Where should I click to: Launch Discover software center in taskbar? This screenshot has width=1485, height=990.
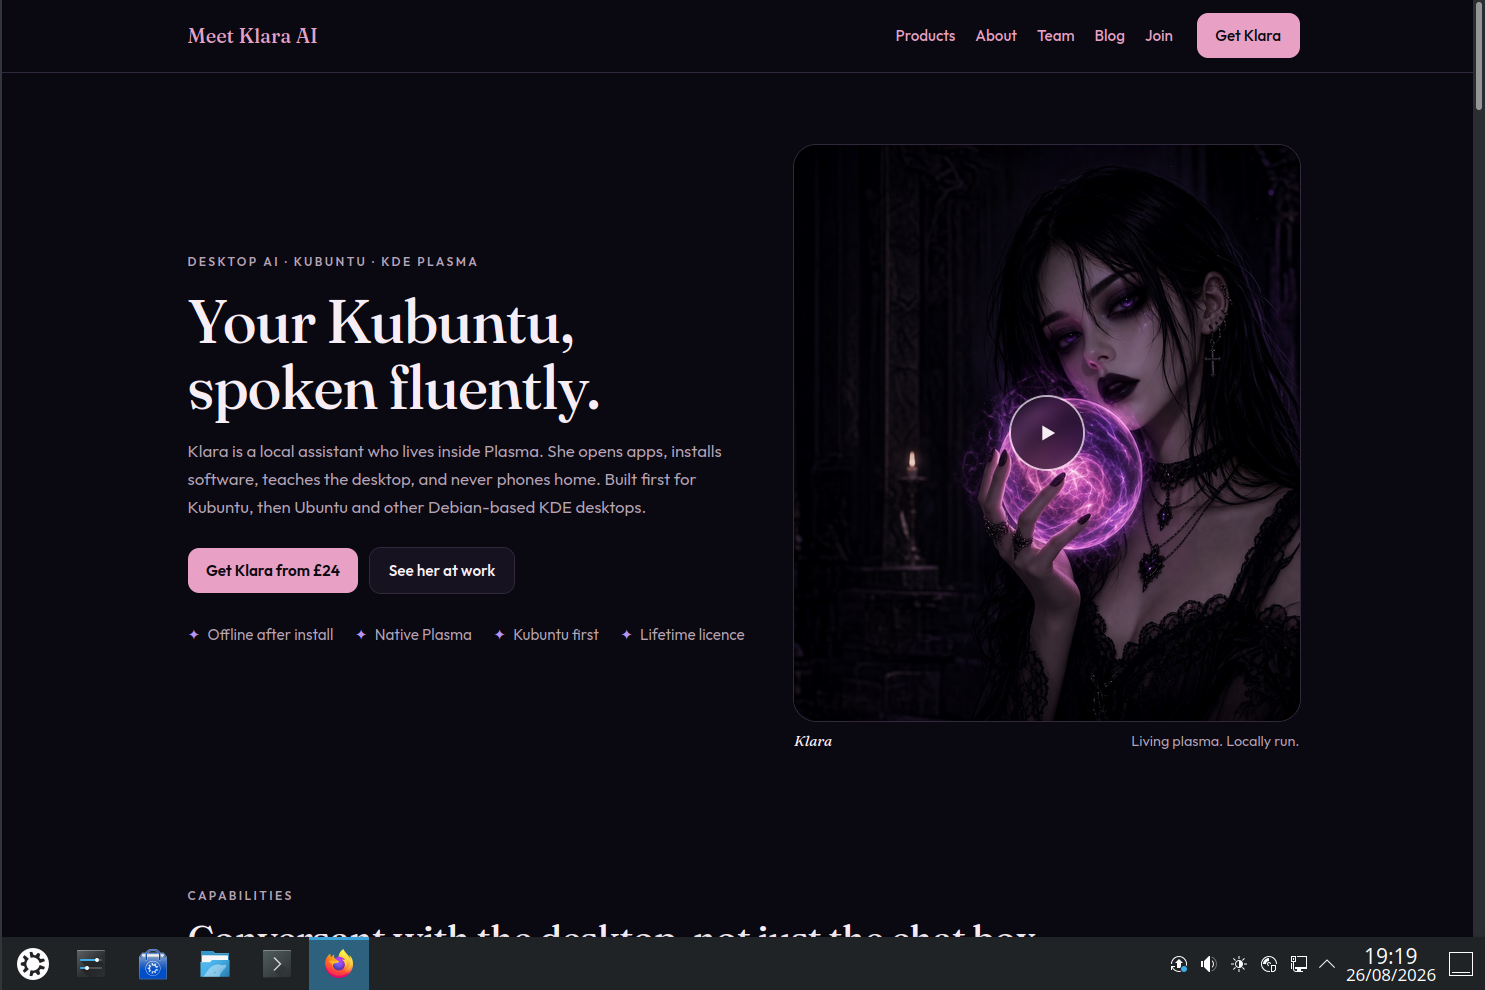[x=153, y=964]
